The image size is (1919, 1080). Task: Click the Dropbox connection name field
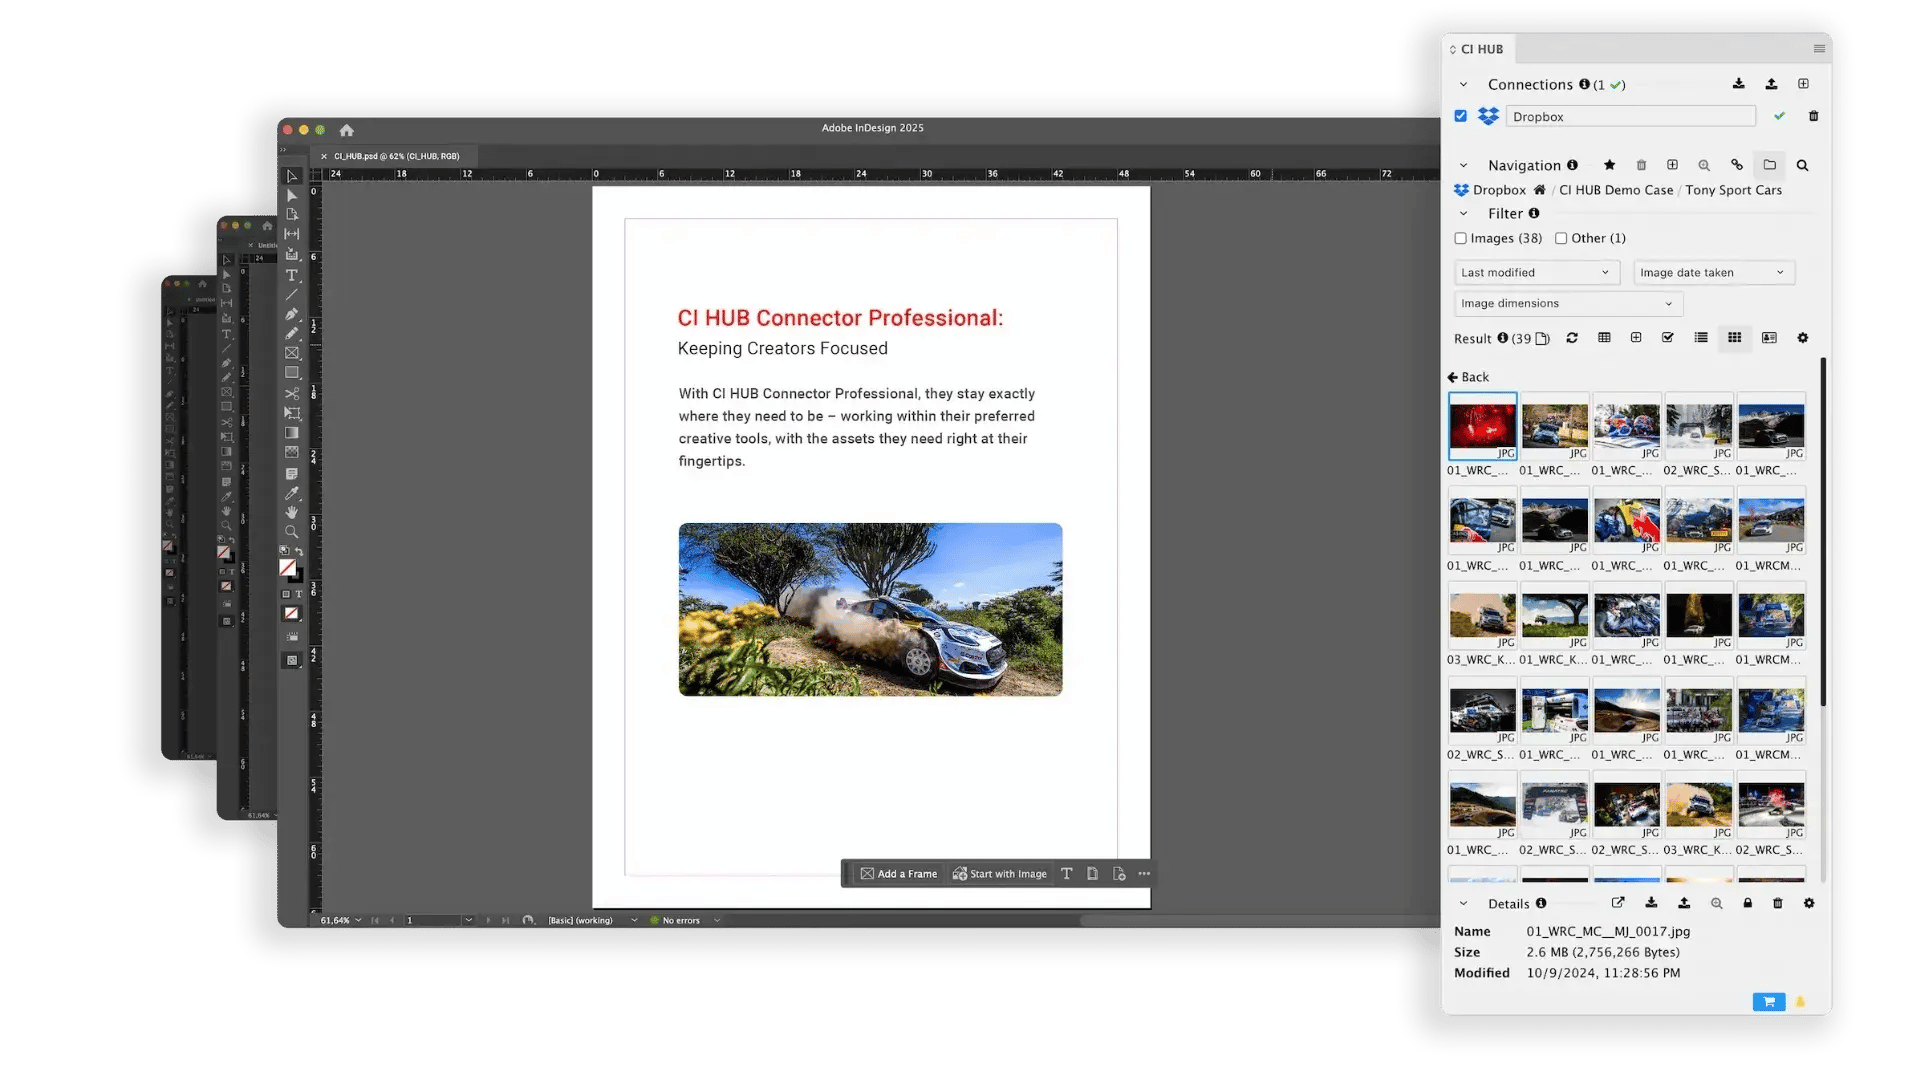click(1630, 117)
